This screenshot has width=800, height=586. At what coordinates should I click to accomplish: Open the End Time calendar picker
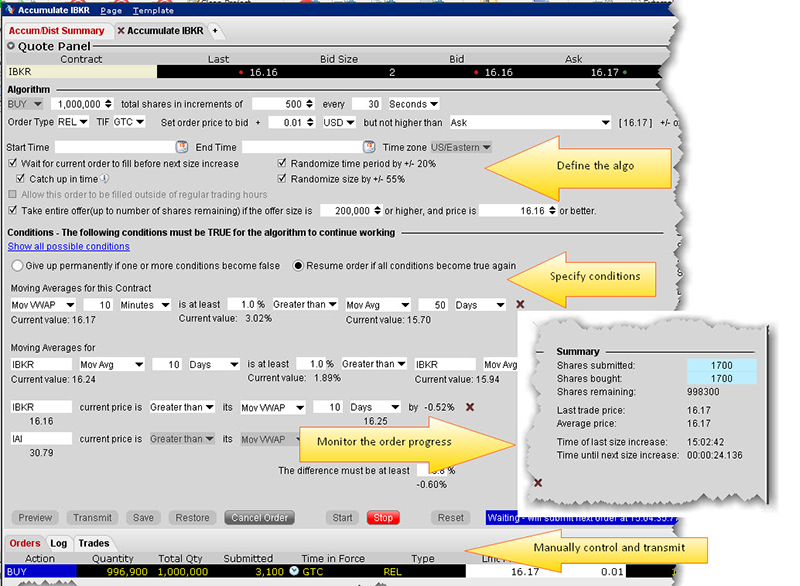(x=369, y=147)
